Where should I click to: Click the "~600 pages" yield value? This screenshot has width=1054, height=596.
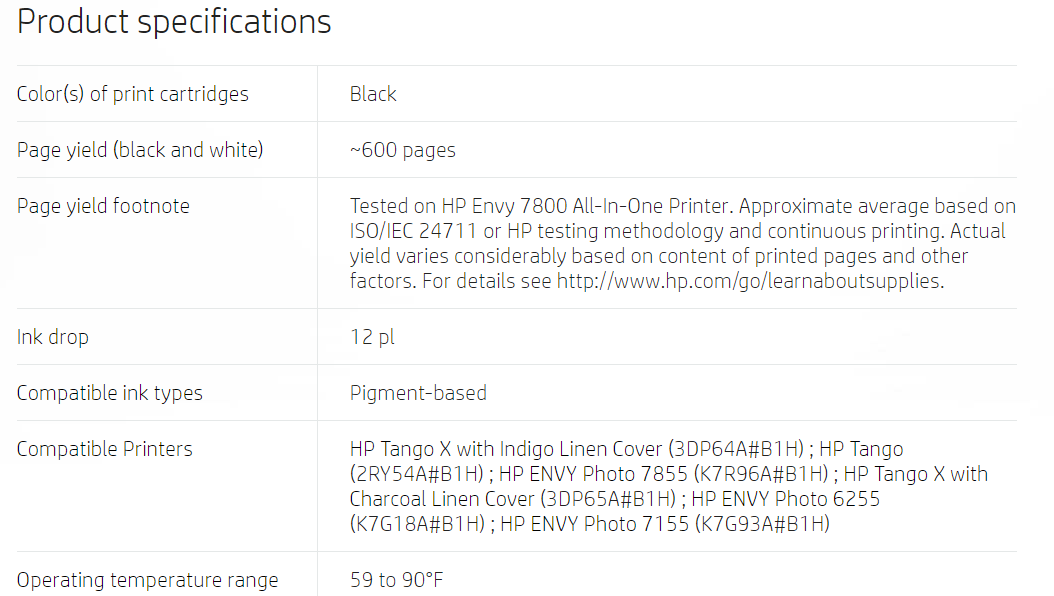403,150
